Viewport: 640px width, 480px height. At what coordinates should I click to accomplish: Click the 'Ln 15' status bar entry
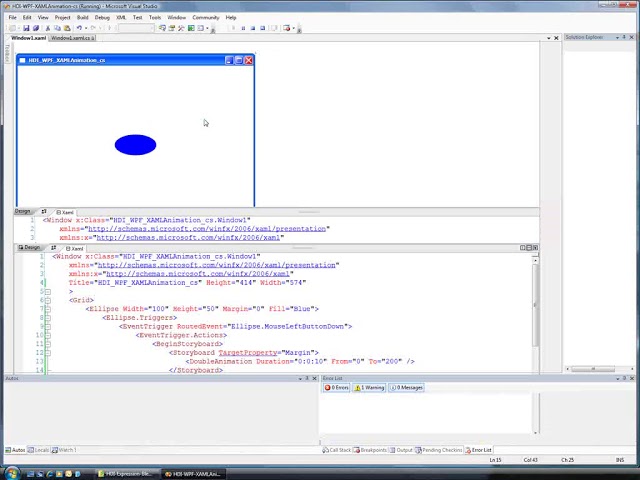[495, 460]
